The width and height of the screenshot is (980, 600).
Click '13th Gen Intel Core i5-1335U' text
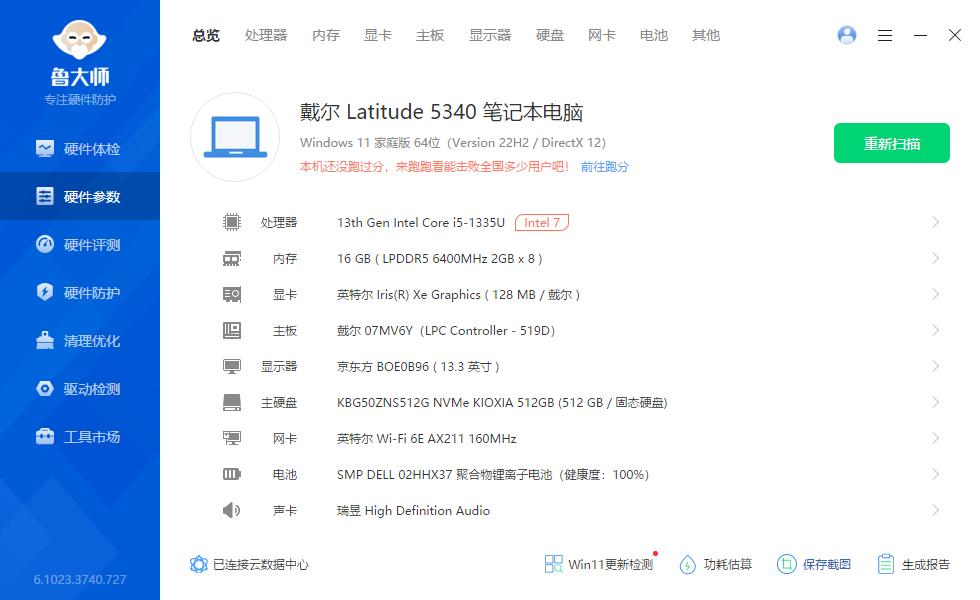pyautogui.click(x=421, y=222)
